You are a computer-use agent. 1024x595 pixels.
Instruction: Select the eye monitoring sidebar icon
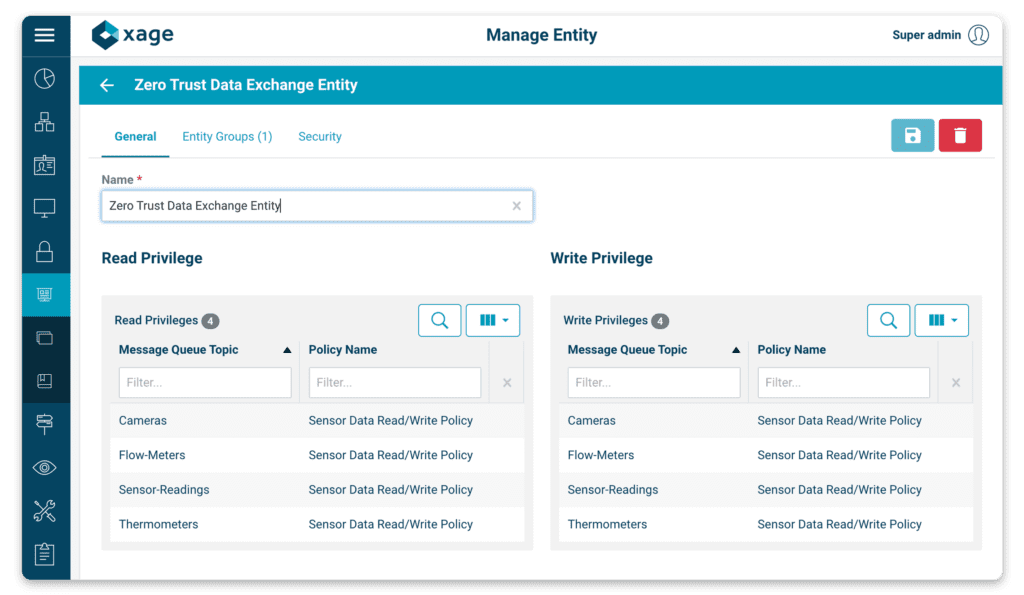(44, 467)
